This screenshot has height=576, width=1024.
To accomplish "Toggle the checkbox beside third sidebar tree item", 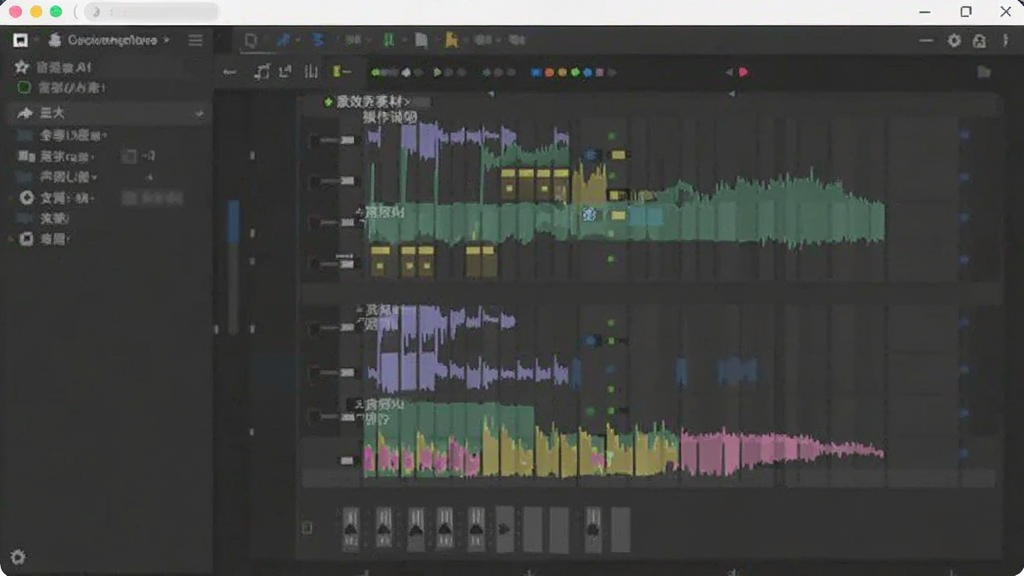I will pos(129,156).
